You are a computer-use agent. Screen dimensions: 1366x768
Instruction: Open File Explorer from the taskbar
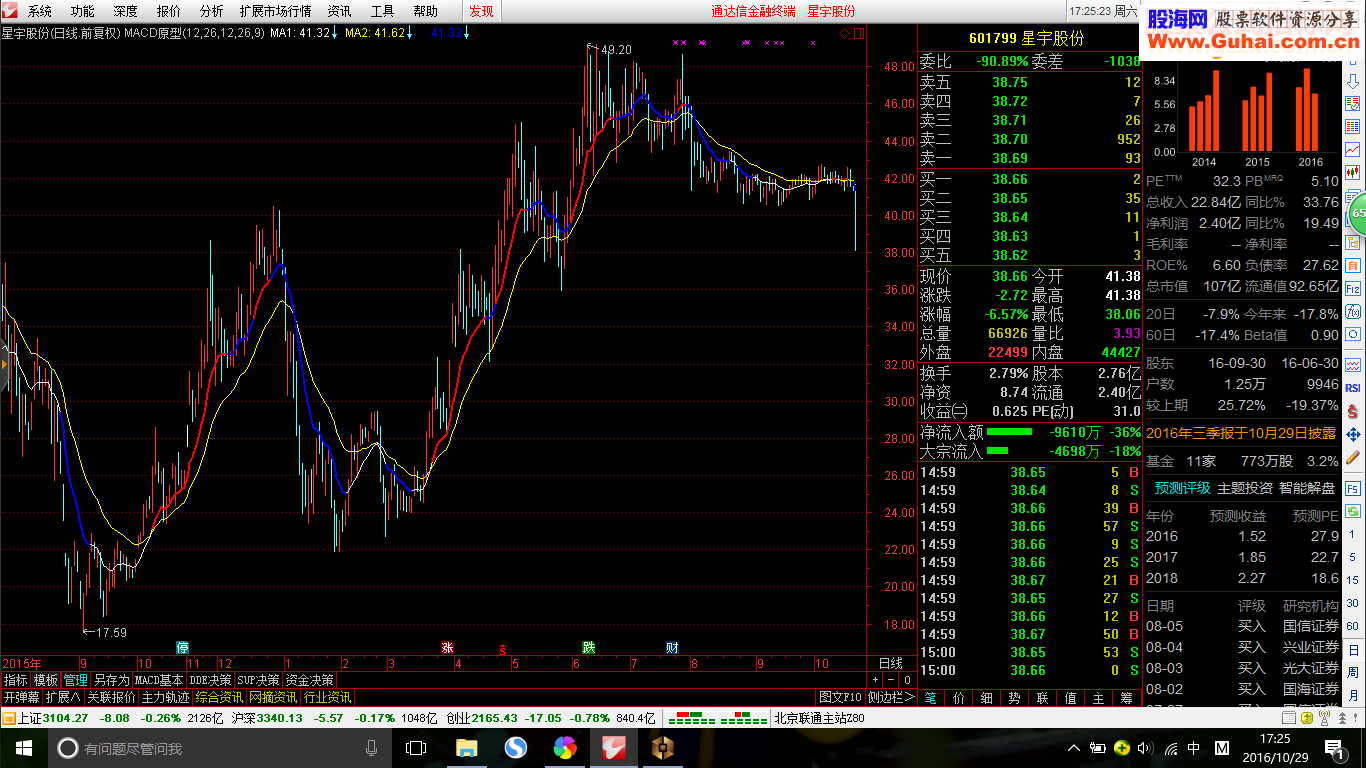point(466,747)
